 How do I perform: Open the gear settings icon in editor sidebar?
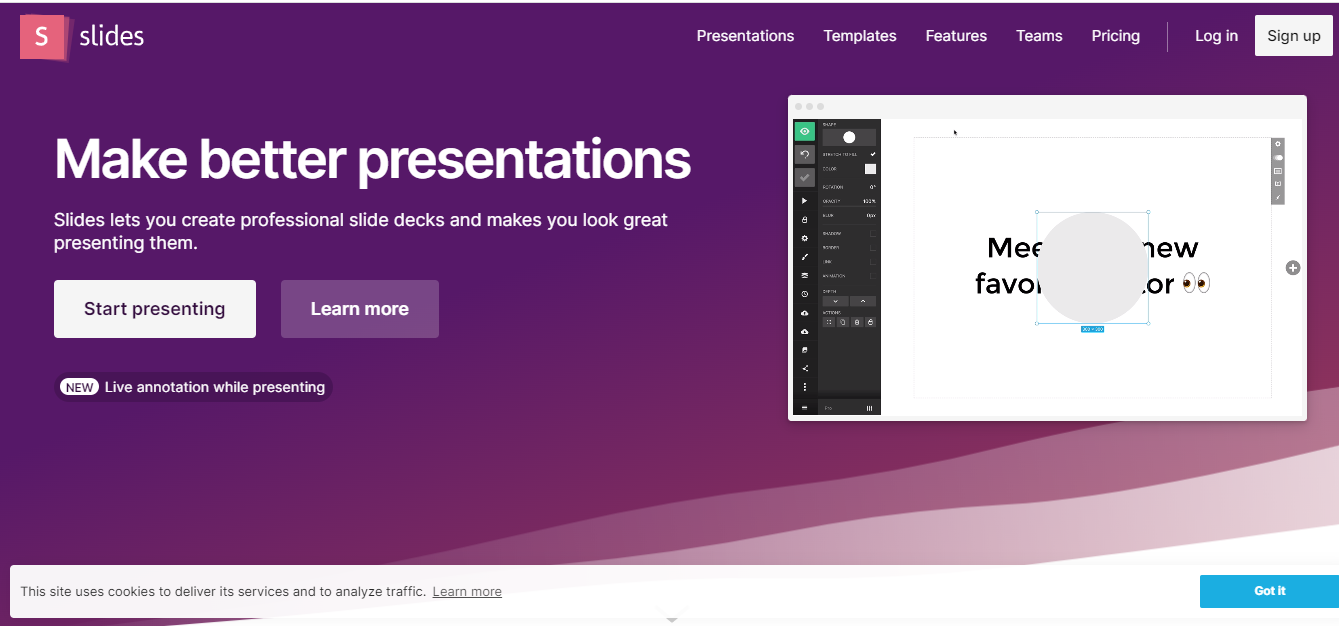(805, 239)
